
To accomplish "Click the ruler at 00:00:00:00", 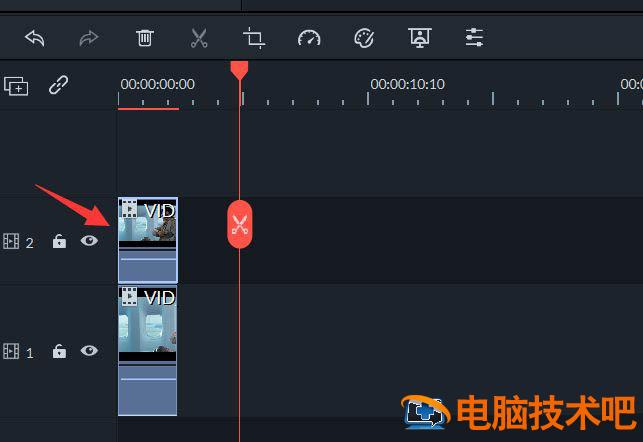I will tap(157, 84).
